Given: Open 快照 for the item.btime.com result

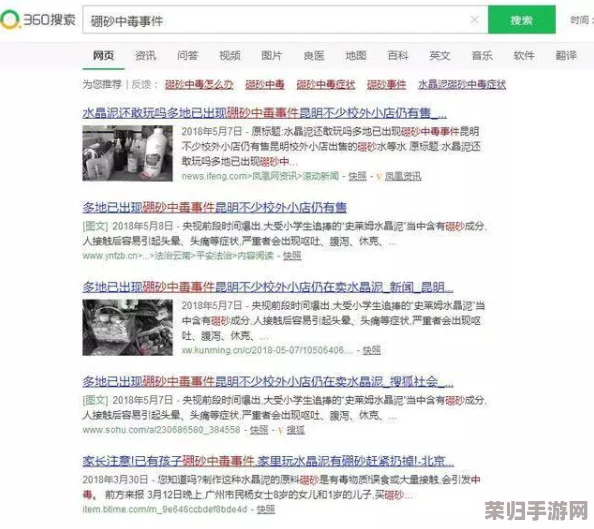Looking at the screenshot, I should (266, 509).
